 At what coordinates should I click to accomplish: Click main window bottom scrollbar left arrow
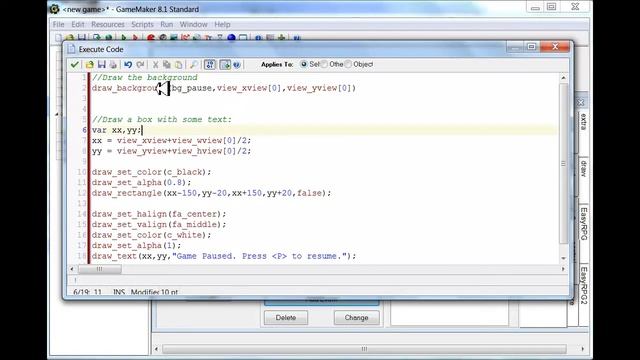156,349
